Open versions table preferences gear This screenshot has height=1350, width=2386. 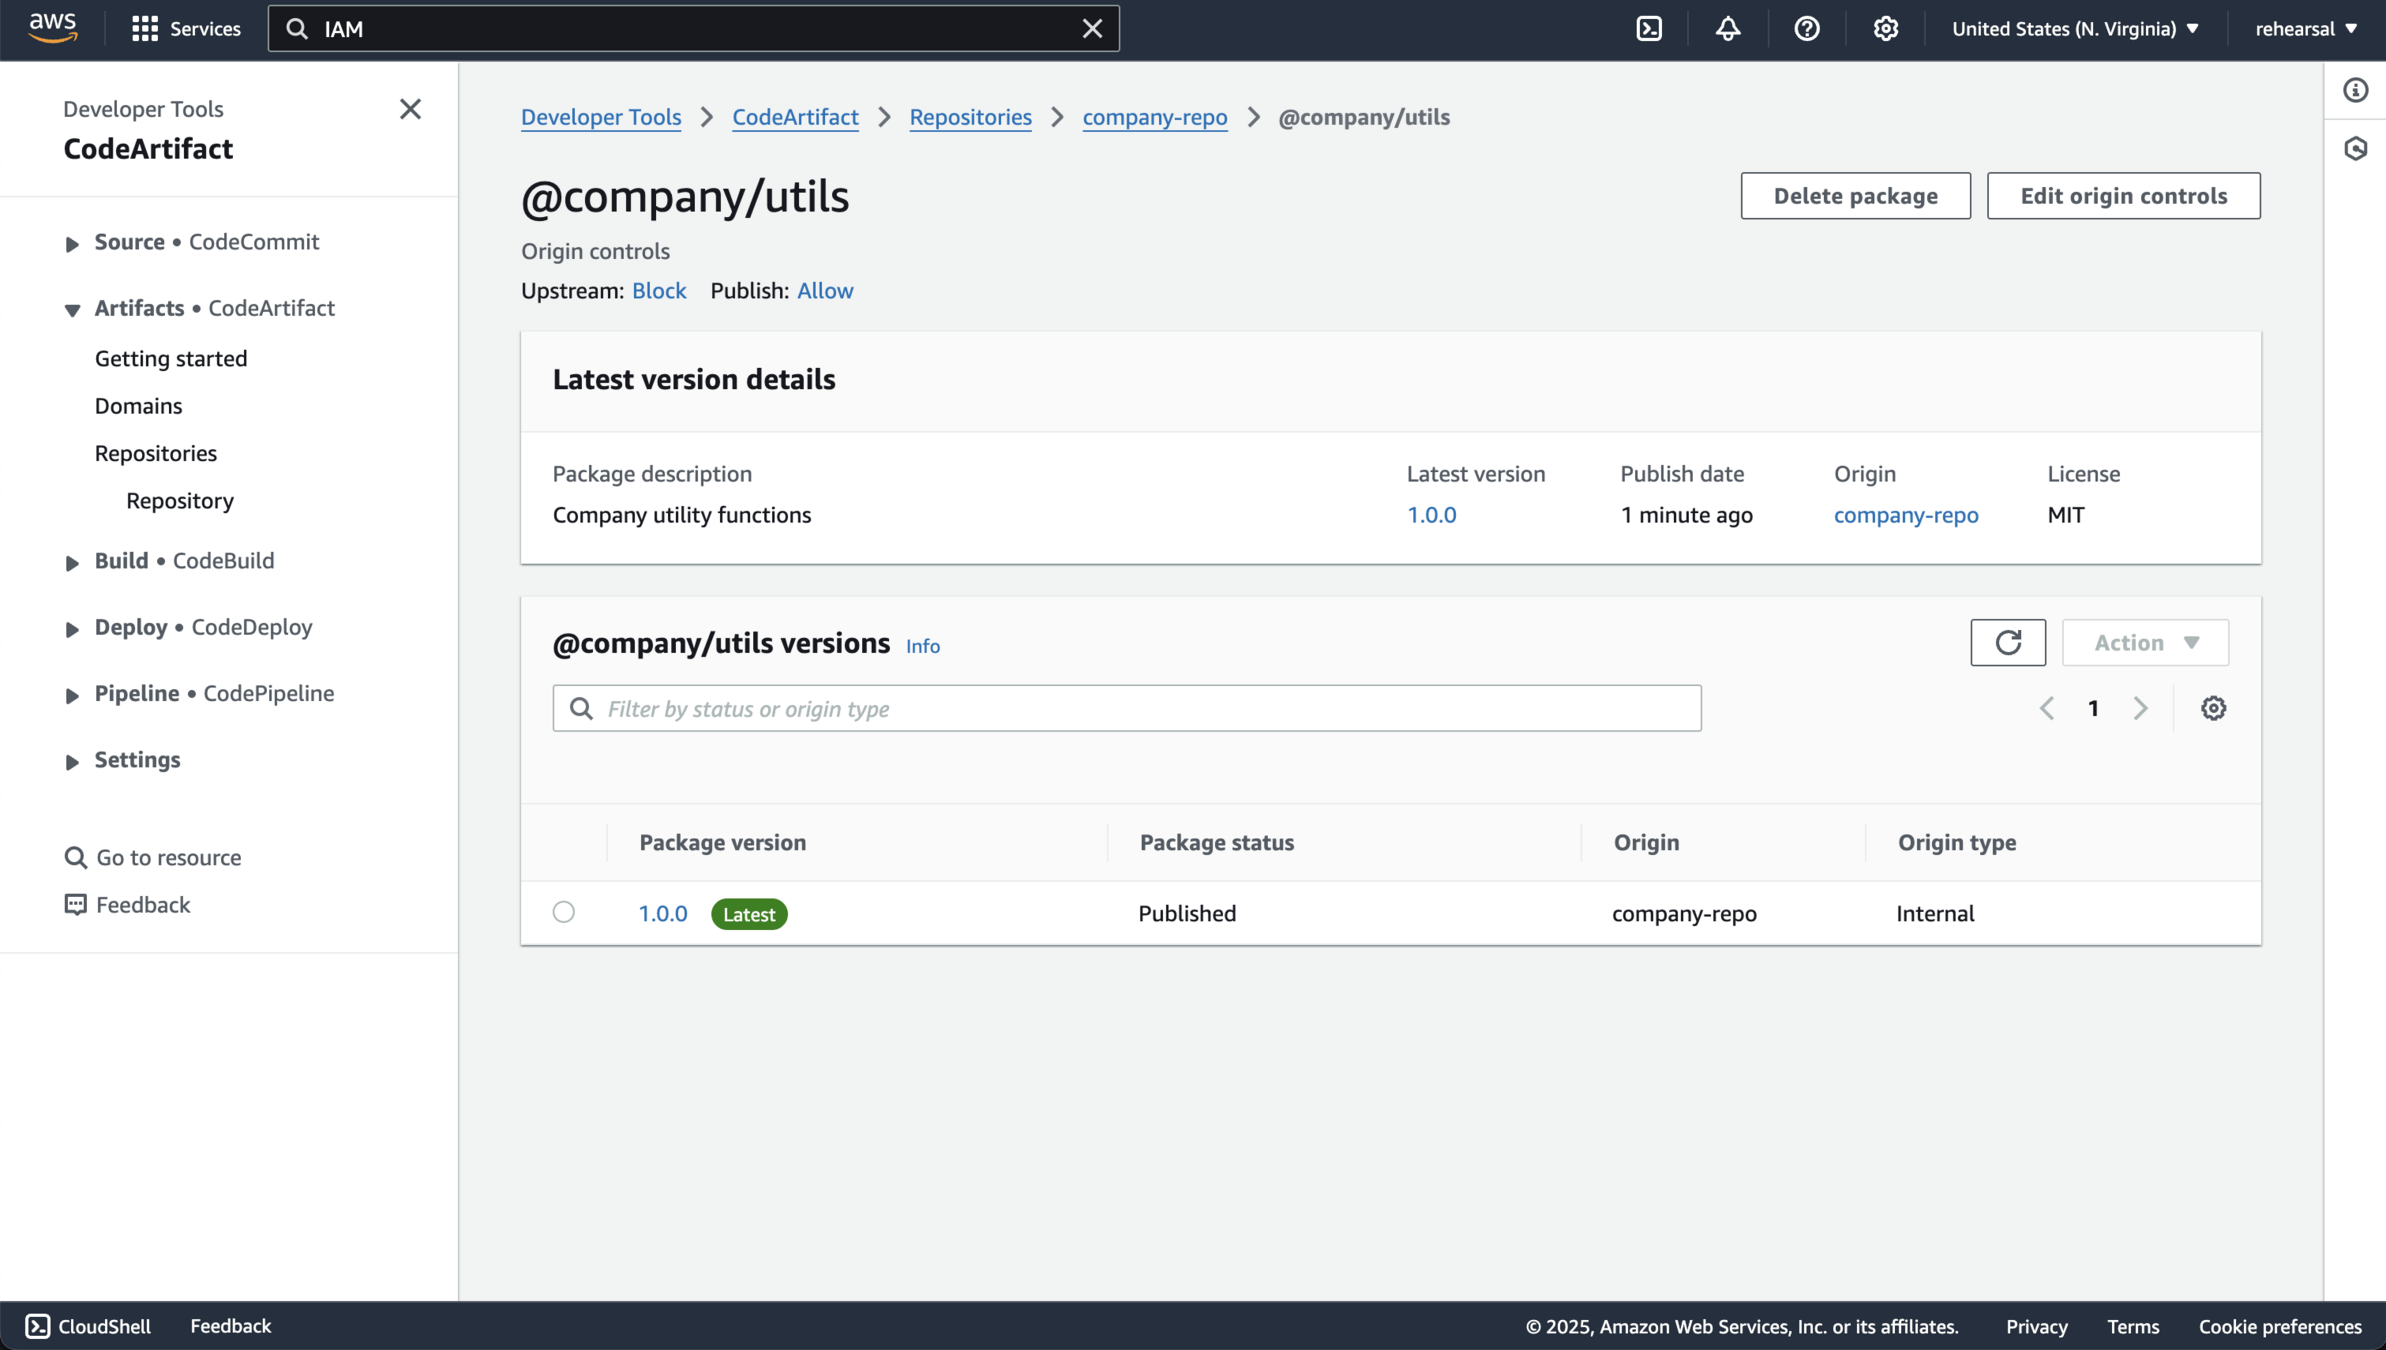tap(2213, 708)
